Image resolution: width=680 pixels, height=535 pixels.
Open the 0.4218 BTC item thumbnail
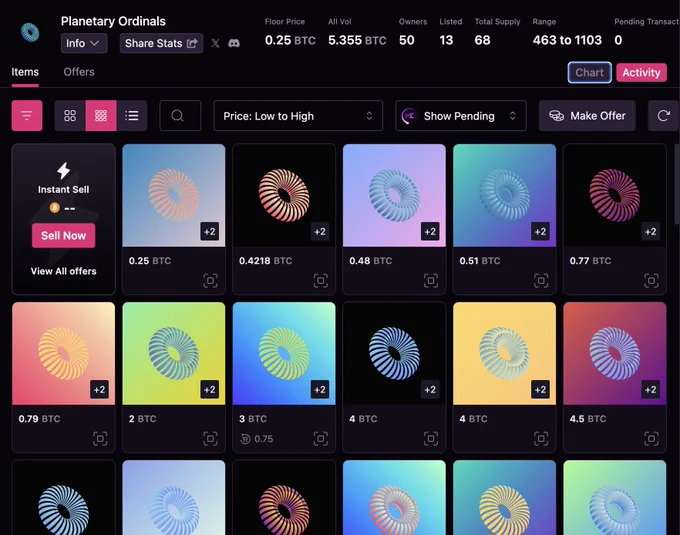pos(284,196)
